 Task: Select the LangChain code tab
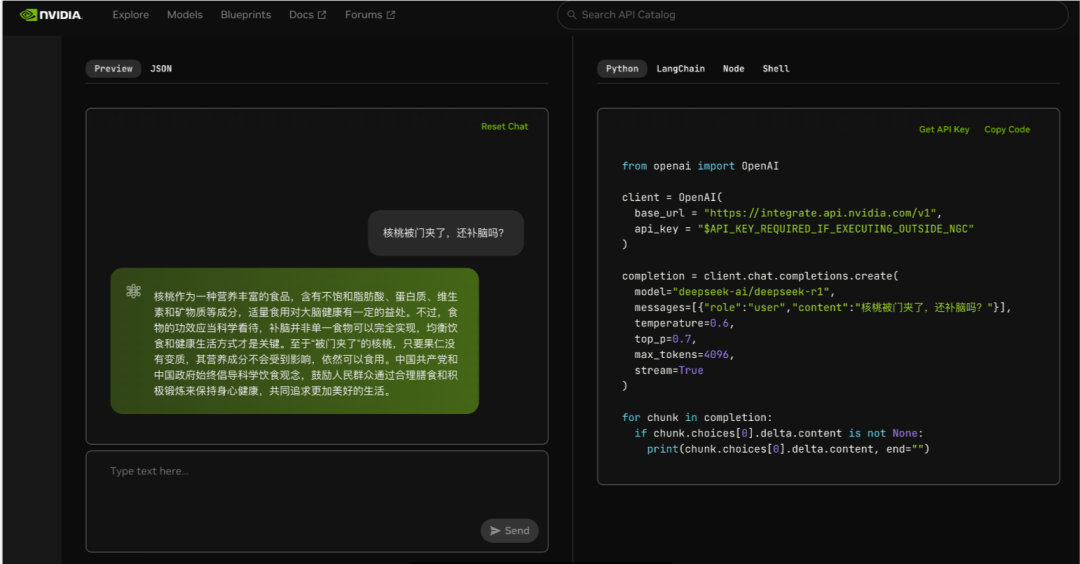(681, 69)
